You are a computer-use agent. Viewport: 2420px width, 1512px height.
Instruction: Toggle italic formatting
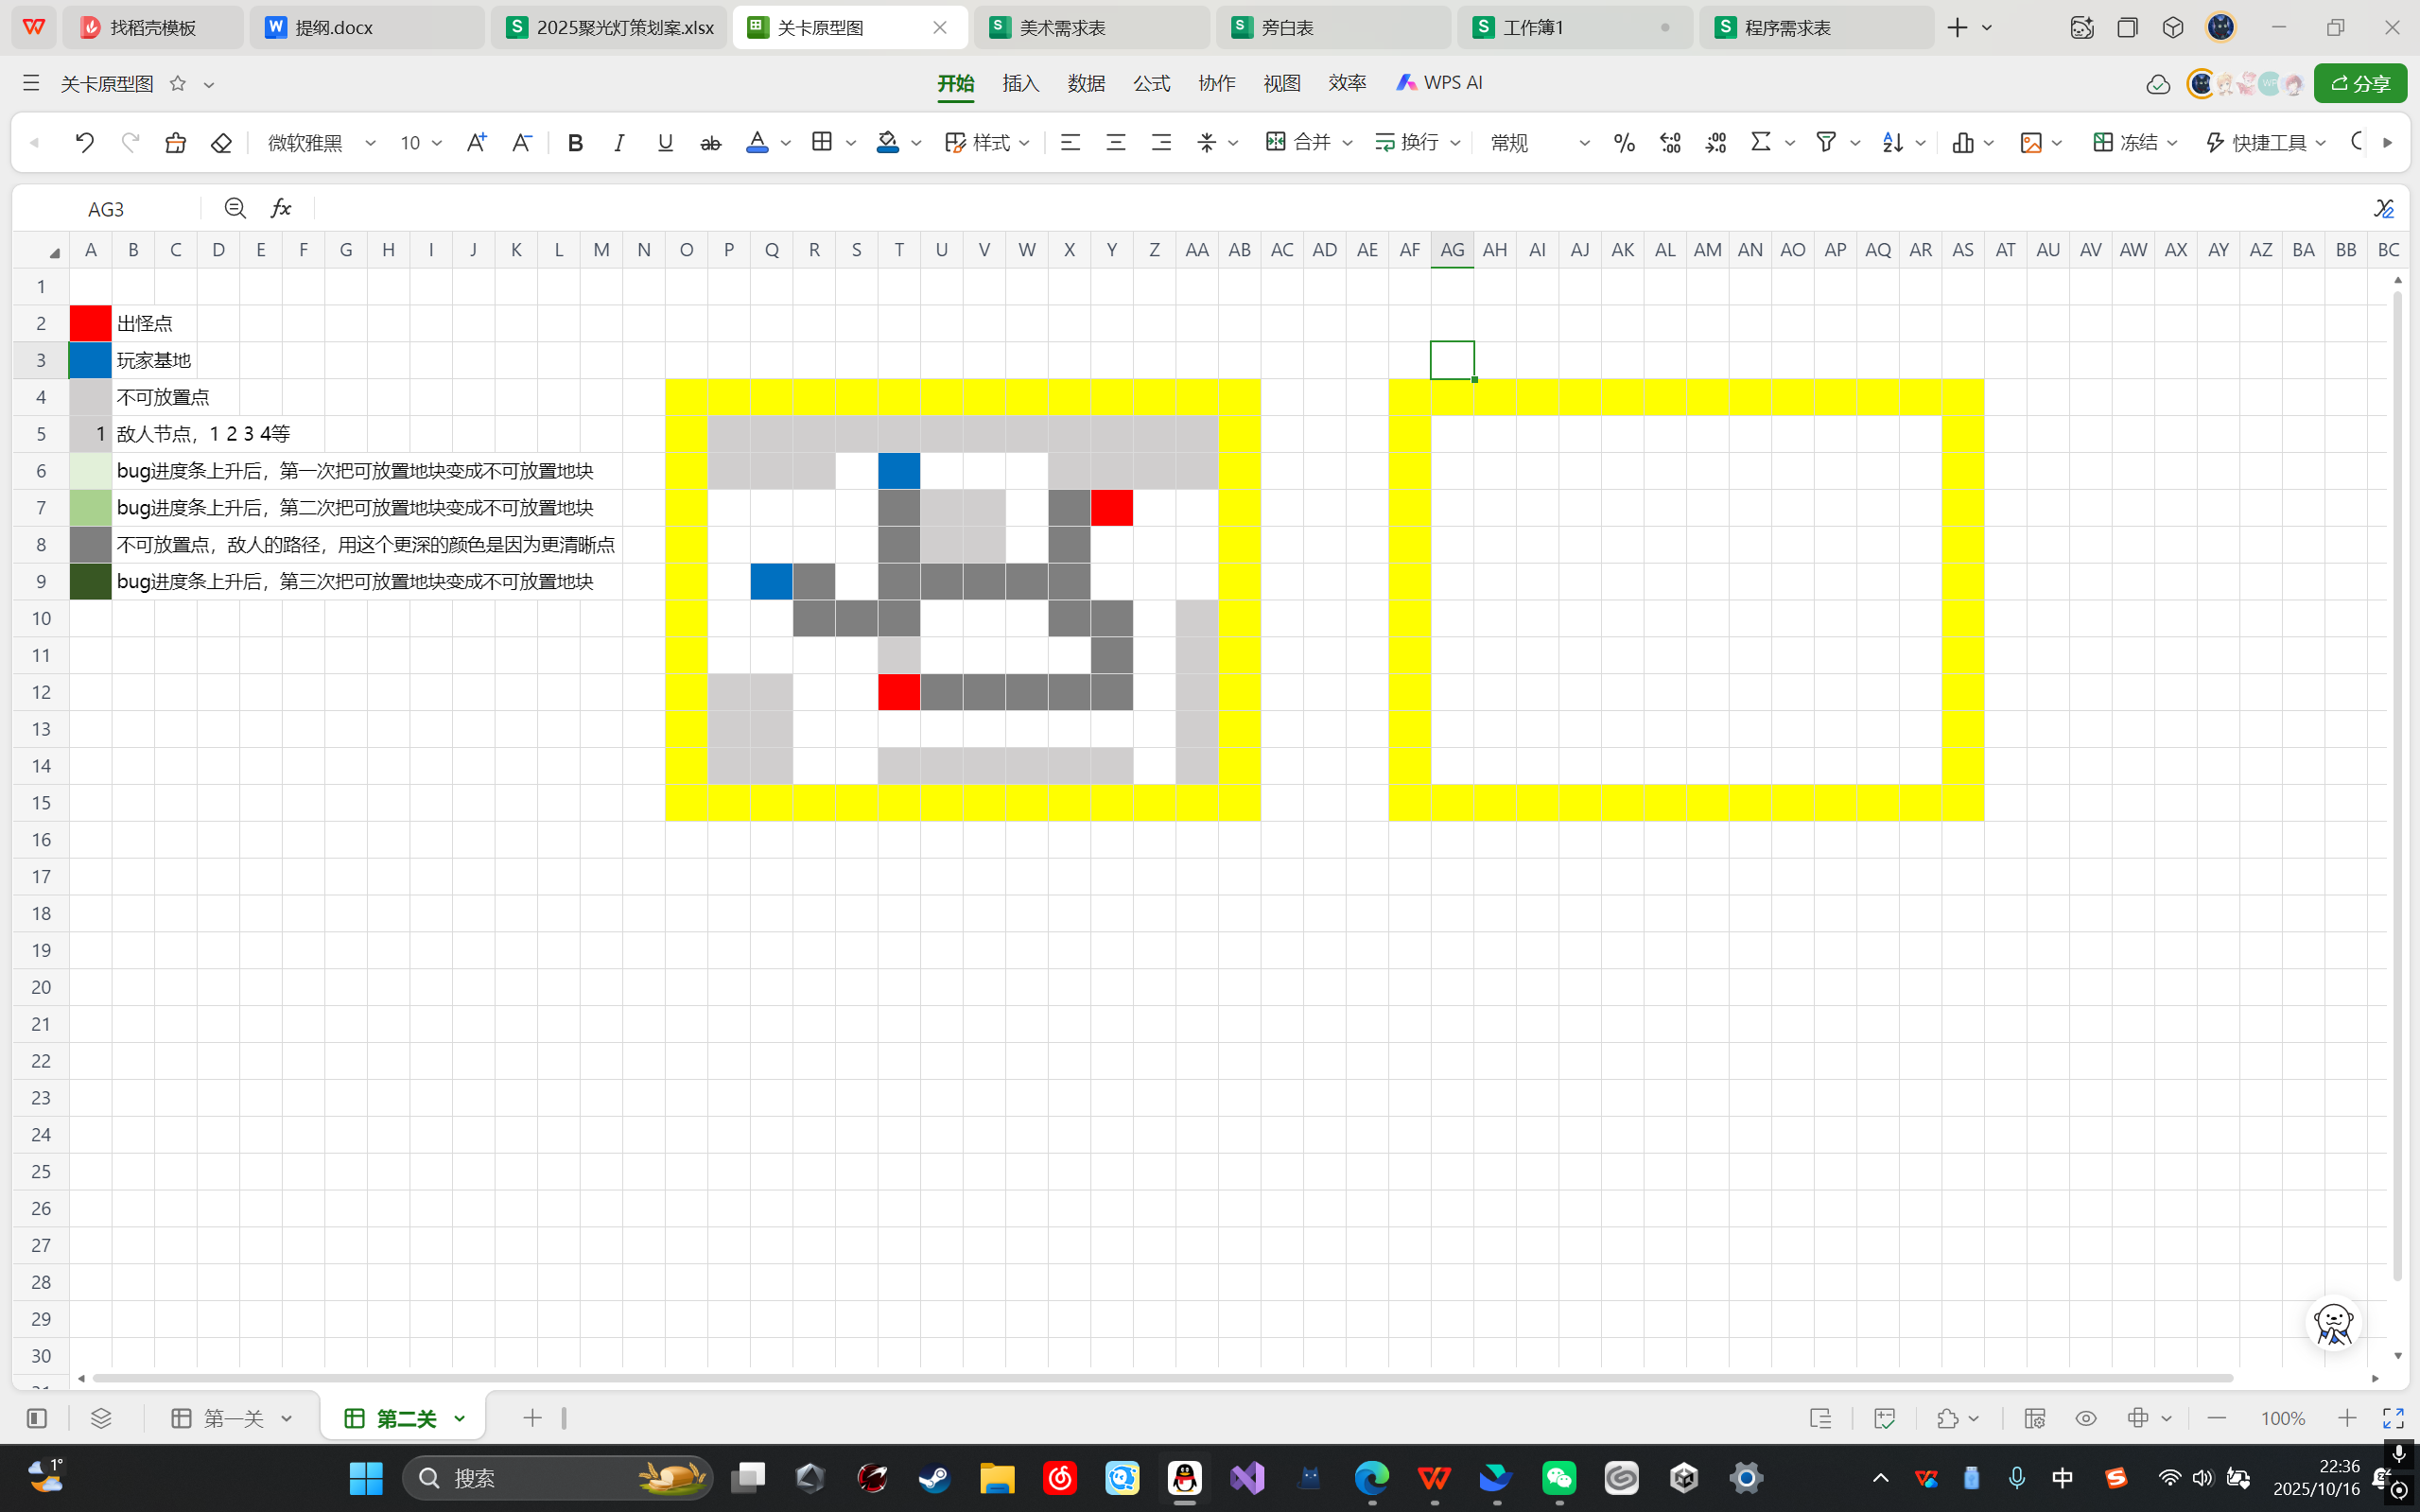click(619, 143)
